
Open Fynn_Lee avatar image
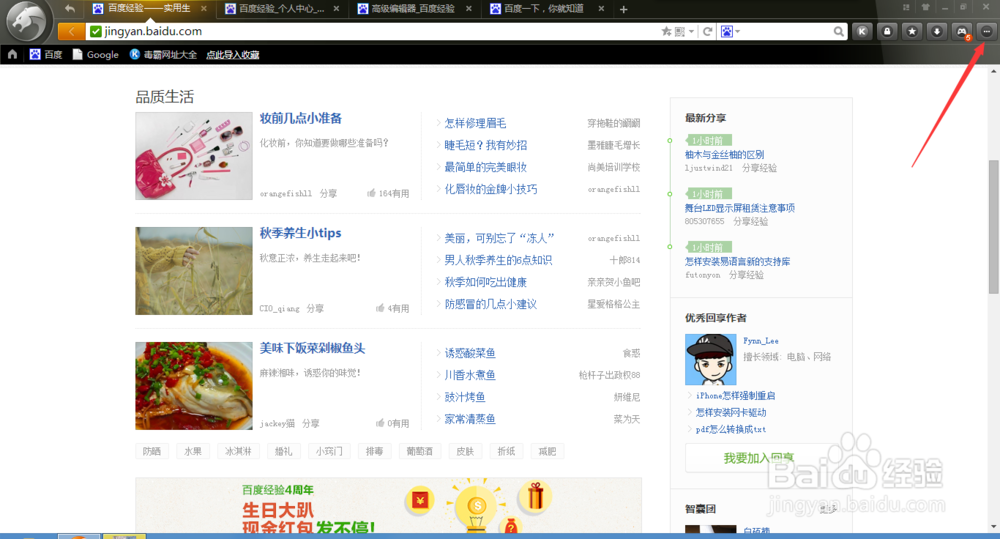click(x=710, y=360)
